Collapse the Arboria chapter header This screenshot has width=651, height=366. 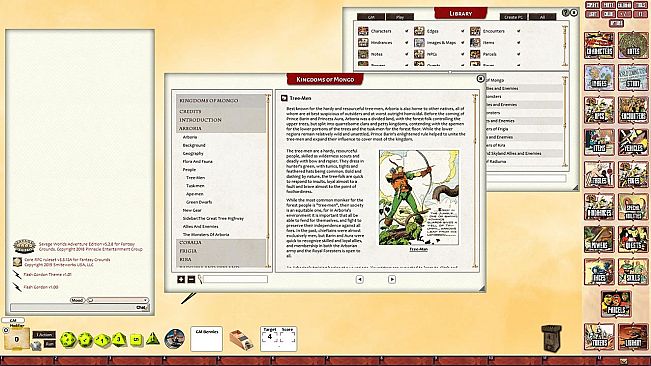[221, 129]
